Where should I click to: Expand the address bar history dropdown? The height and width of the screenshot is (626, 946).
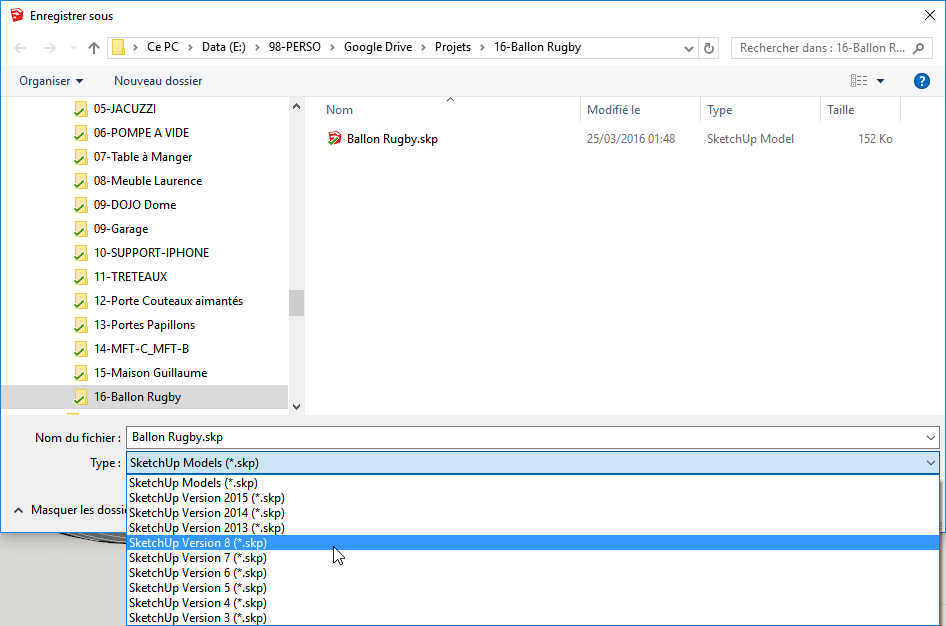(x=688, y=48)
